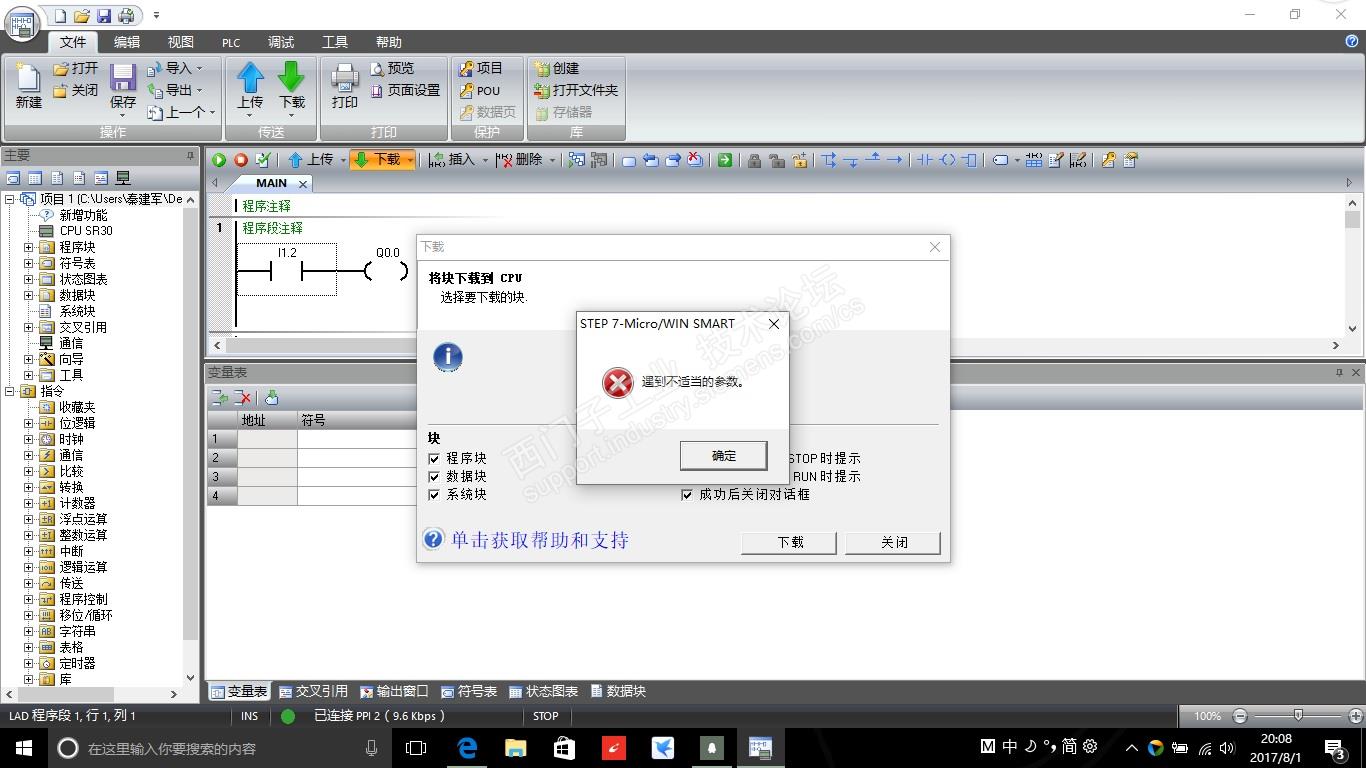Open the 视图 ribbon tab
Image resolution: width=1366 pixels, height=768 pixels.
click(181, 42)
